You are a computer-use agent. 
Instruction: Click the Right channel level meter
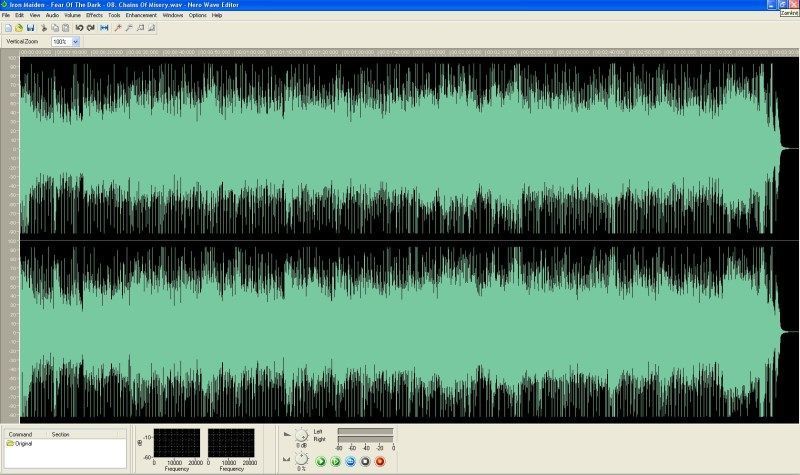click(365, 439)
